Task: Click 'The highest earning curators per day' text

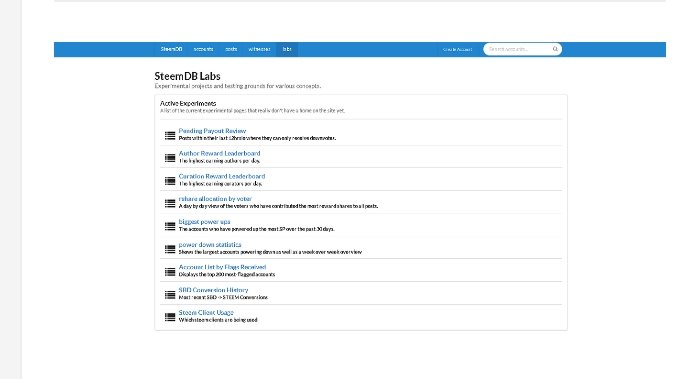Action: [x=220, y=184]
